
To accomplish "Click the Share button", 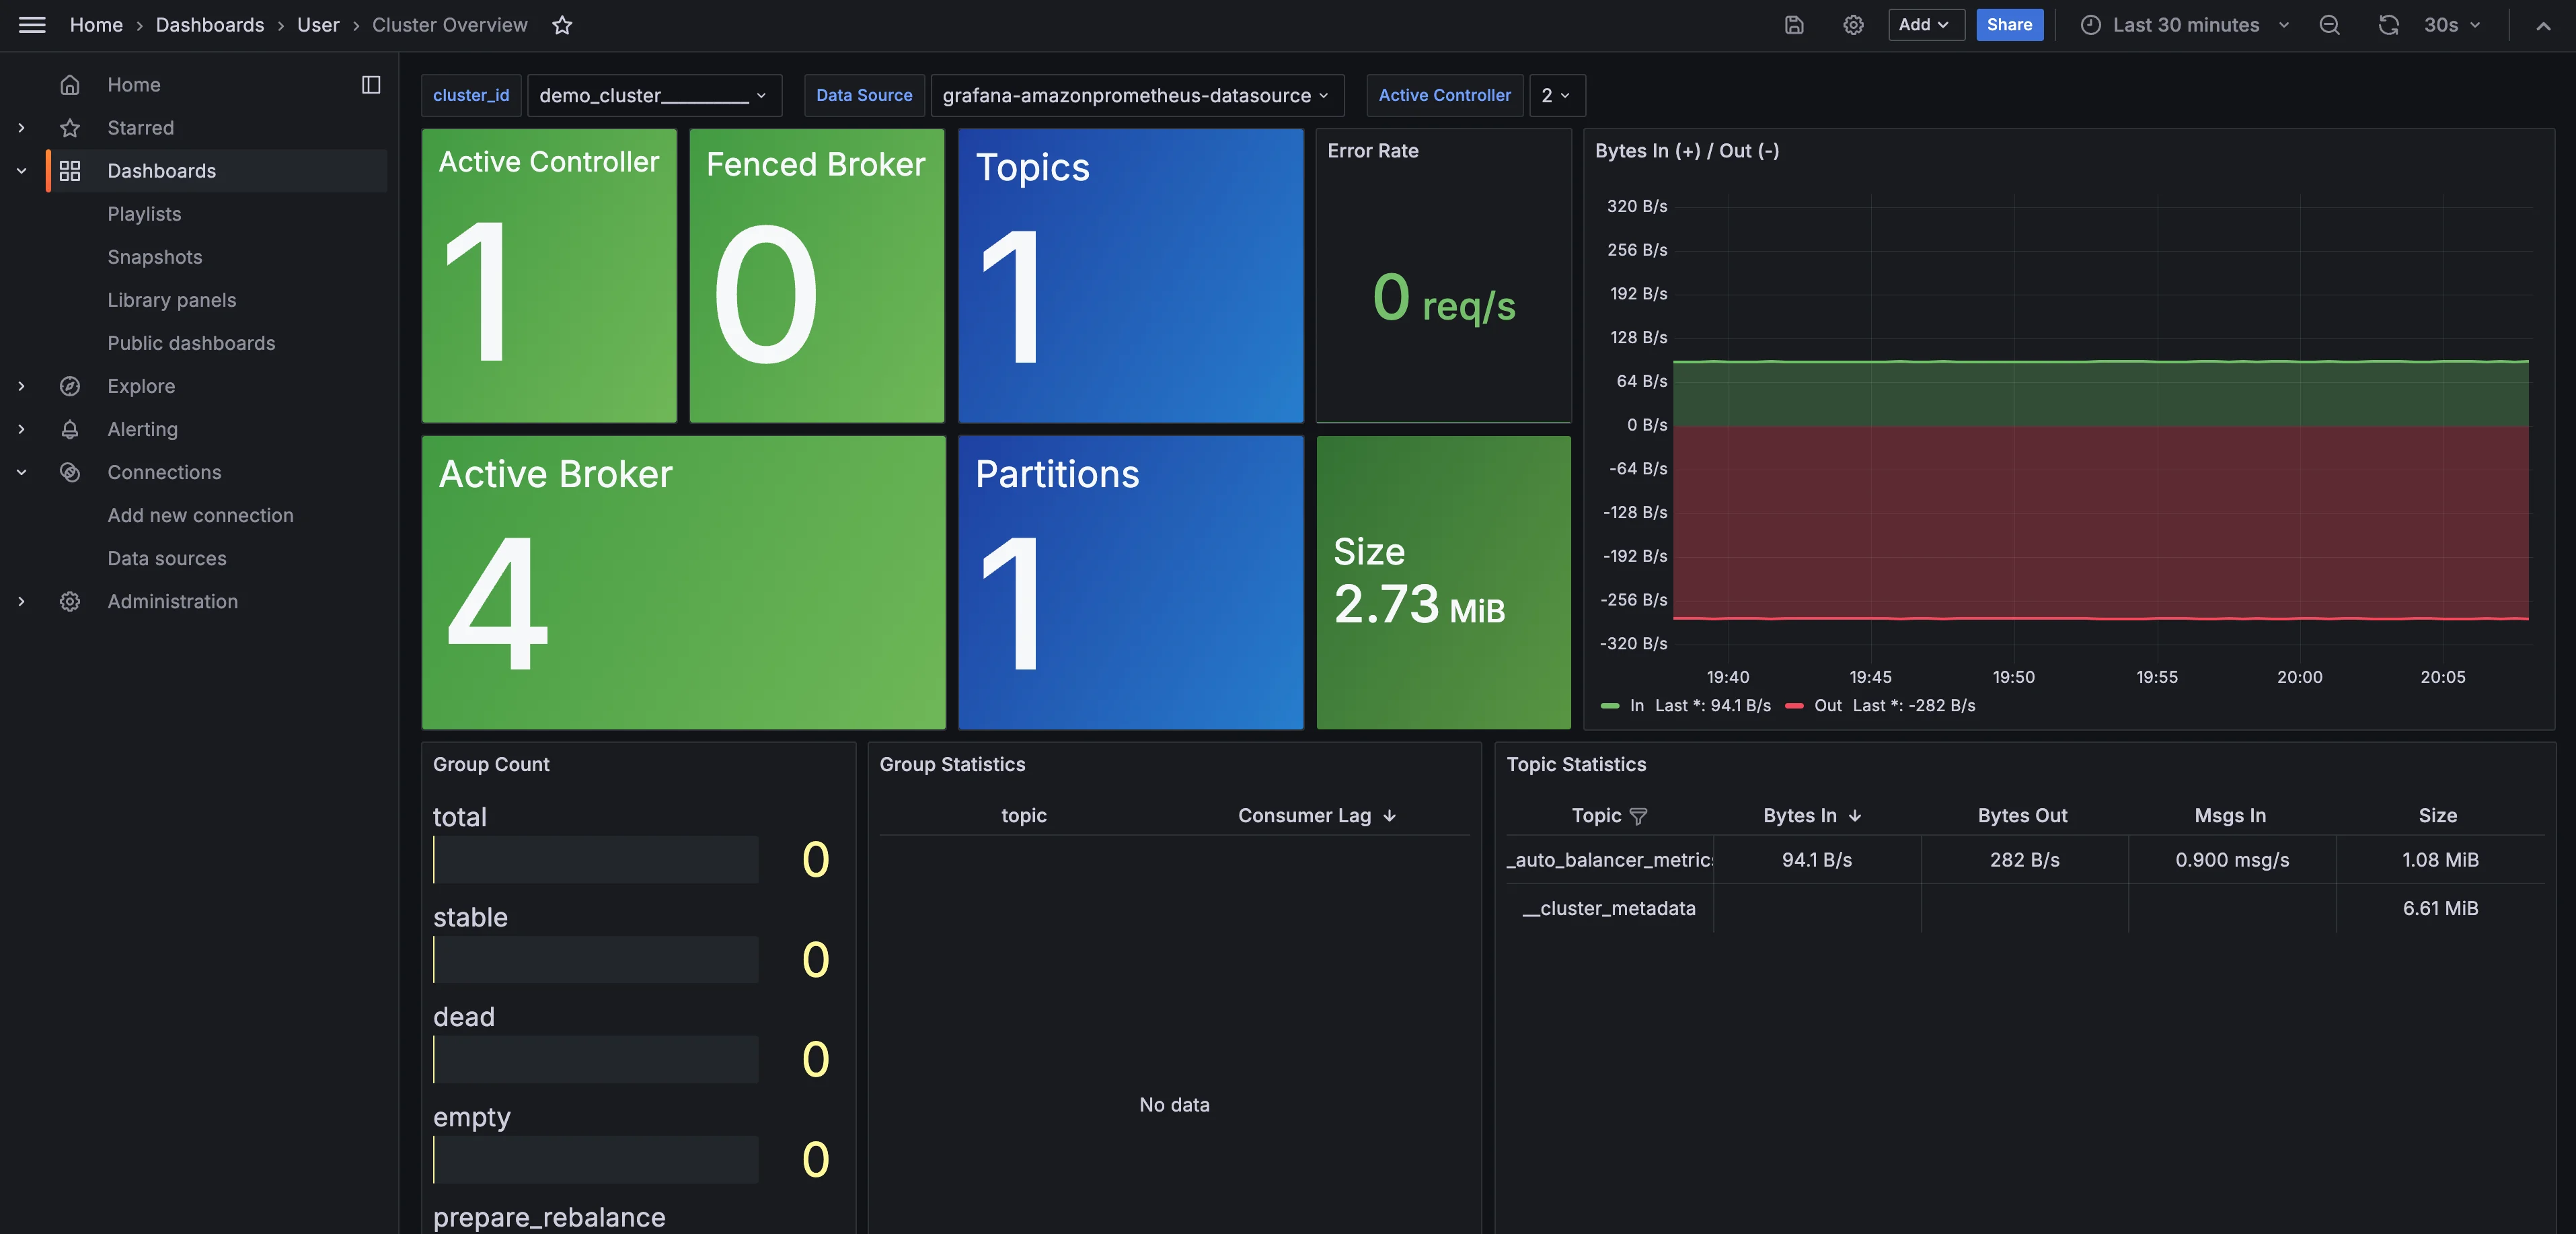I will tap(2009, 25).
